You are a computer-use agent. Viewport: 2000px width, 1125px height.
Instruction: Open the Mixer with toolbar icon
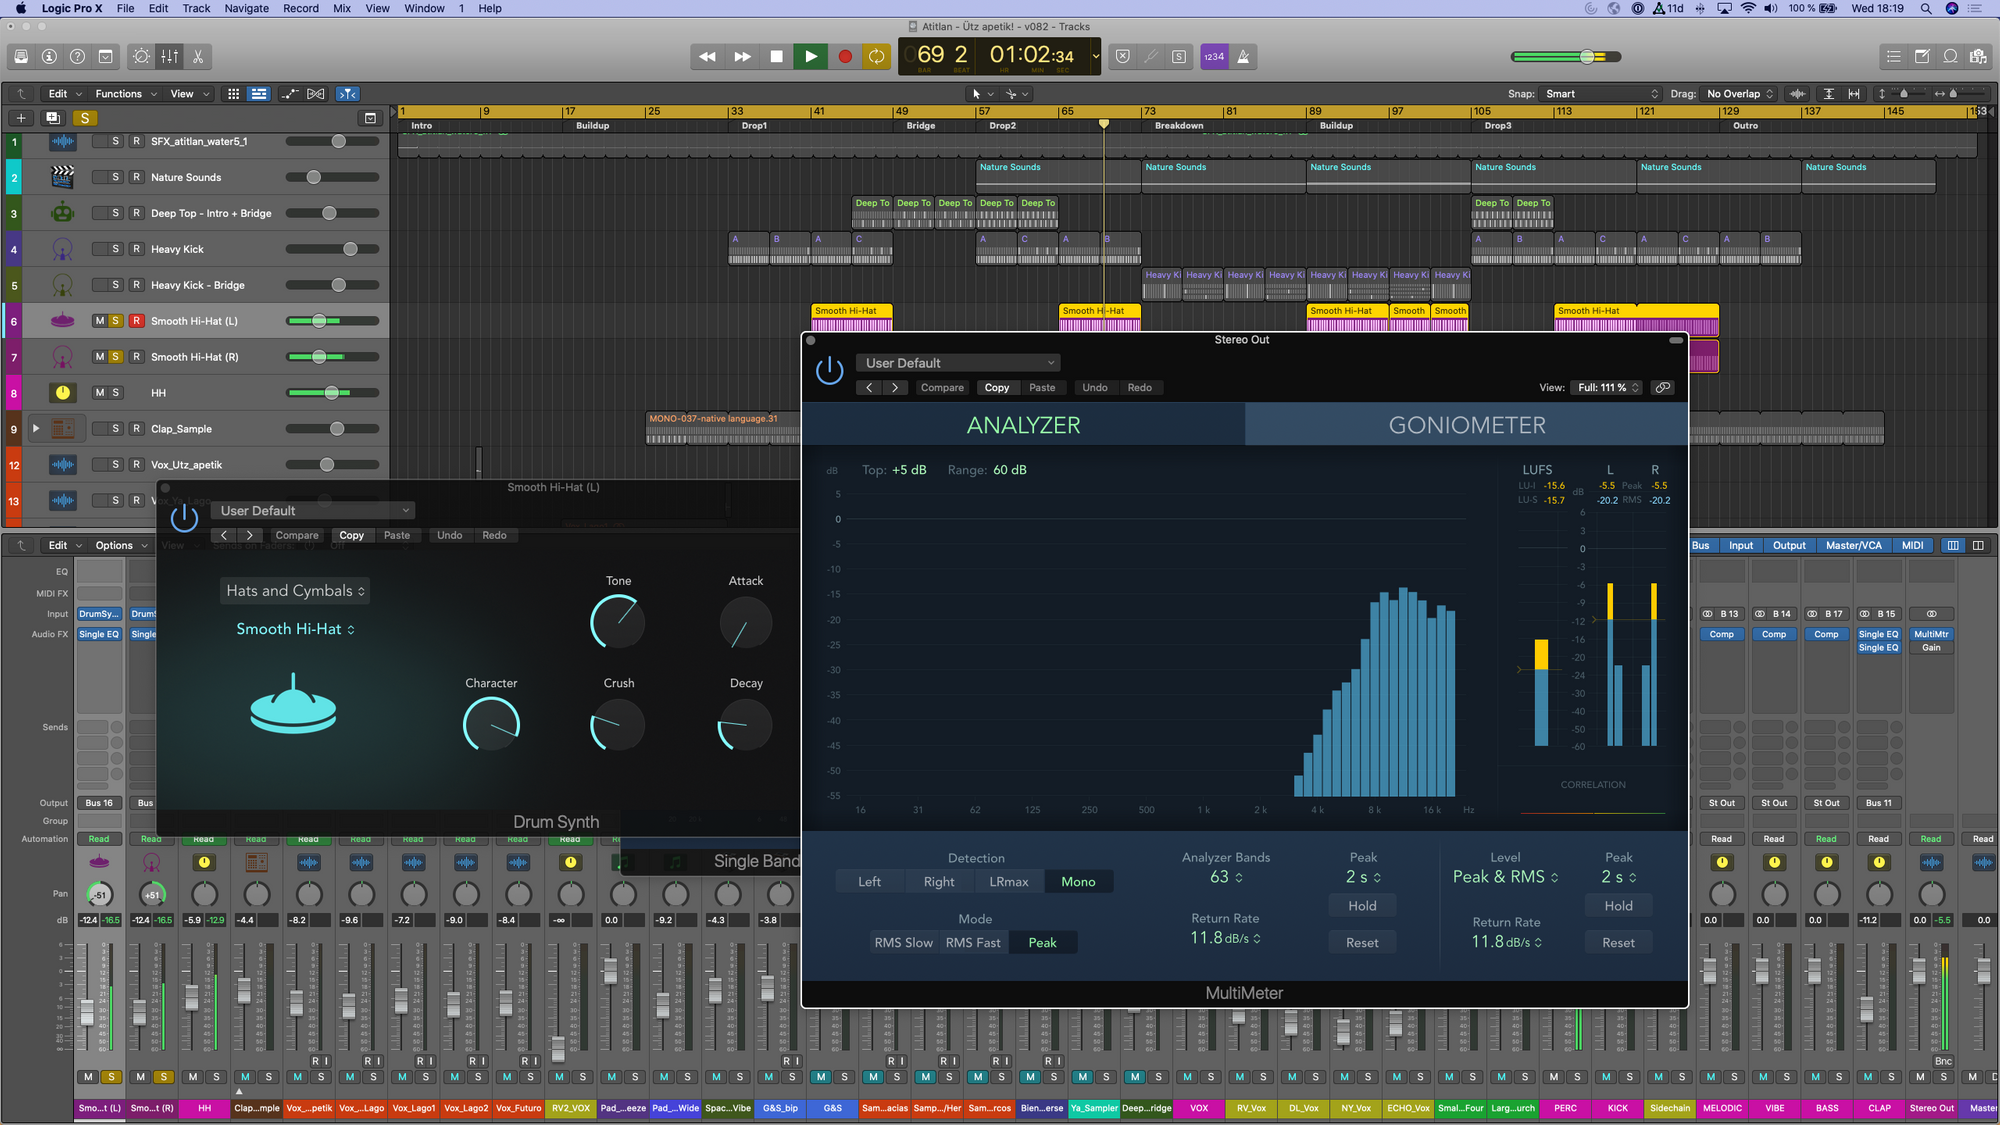[x=170, y=57]
